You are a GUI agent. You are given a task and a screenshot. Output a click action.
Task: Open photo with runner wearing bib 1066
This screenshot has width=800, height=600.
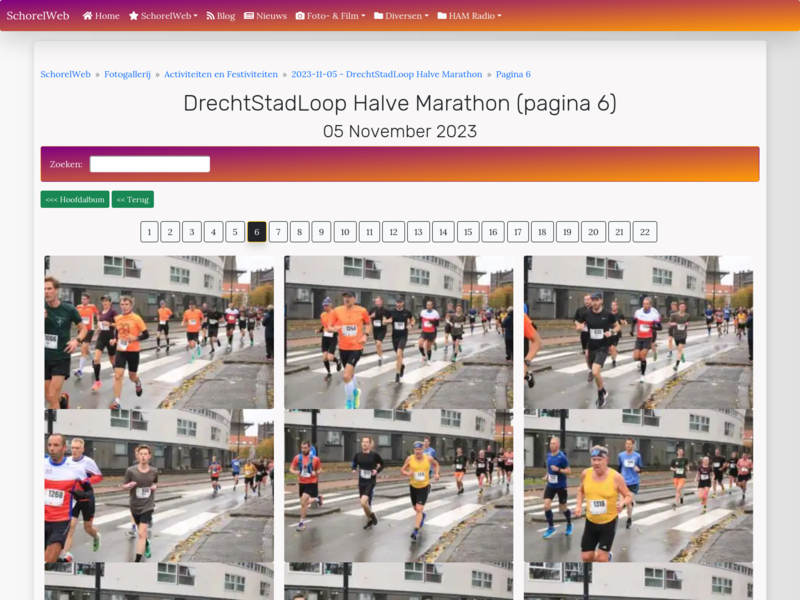[x=159, y=332]
